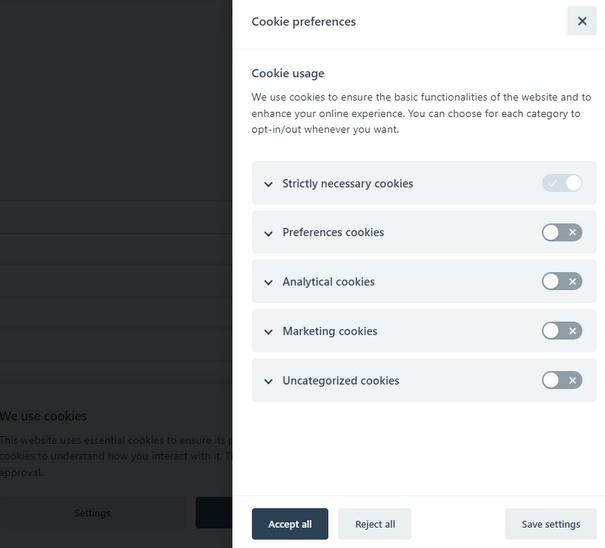Click the Reject all button
This screenshot has height=548, width=605.
point(375,524)
